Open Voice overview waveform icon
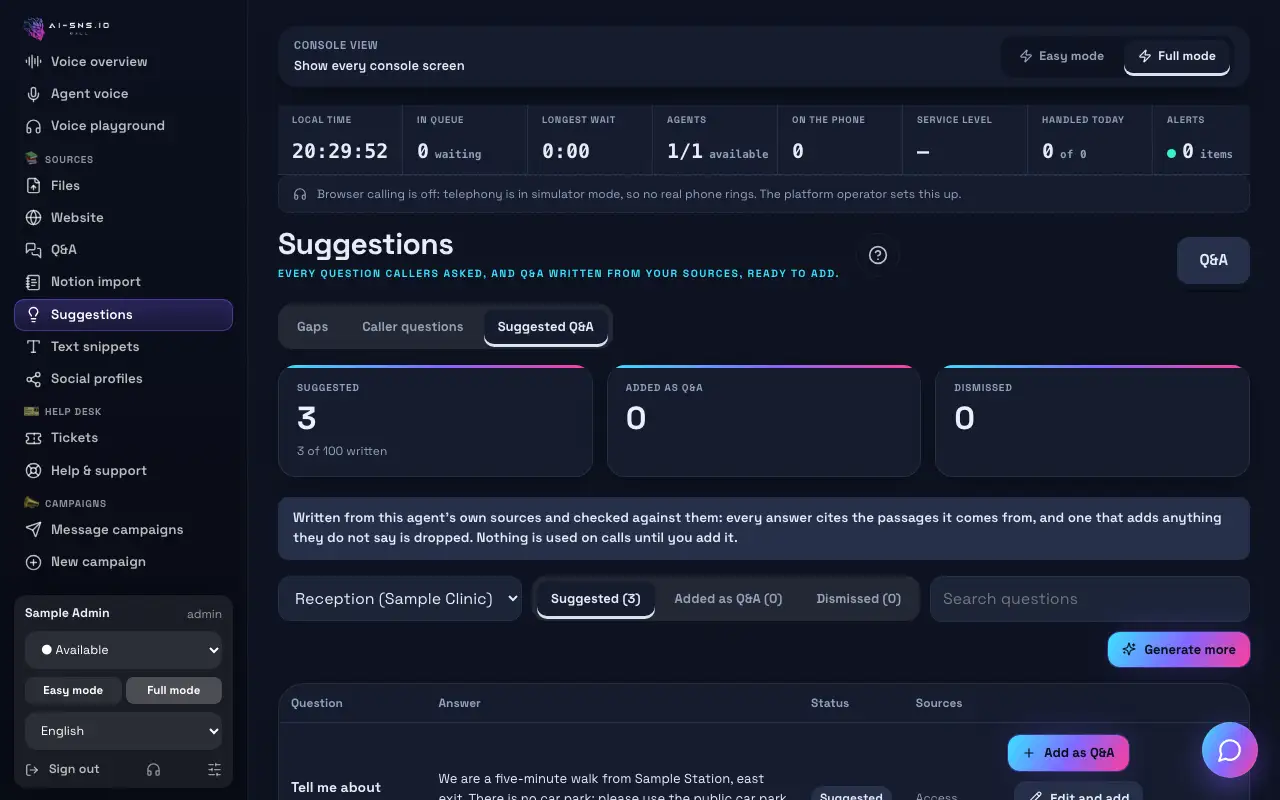Viewport: 1280px width, 800px height. tap(33, 62)
